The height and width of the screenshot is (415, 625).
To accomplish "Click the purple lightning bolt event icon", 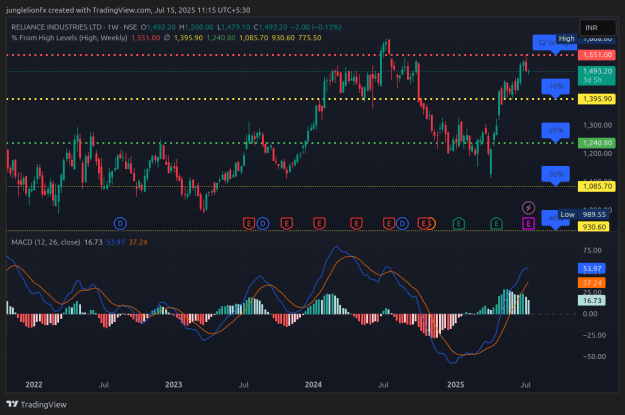I will [528, 208].
